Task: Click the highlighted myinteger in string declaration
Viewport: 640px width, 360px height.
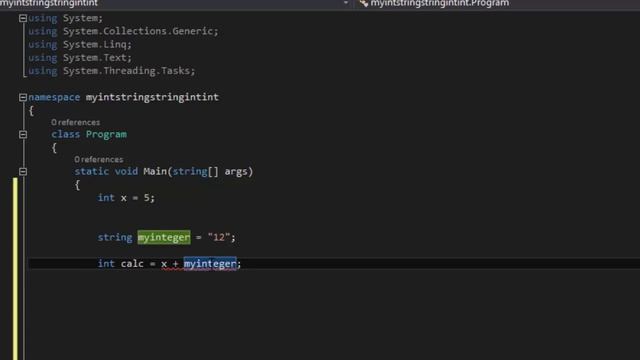Action: 164,237
